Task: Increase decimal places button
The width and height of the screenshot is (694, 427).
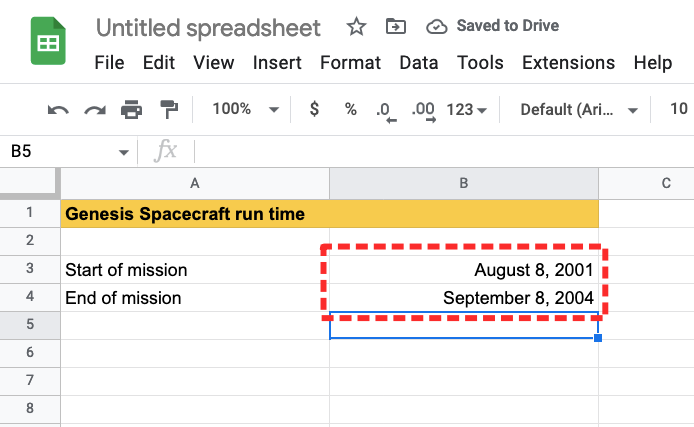Action: 423,110
